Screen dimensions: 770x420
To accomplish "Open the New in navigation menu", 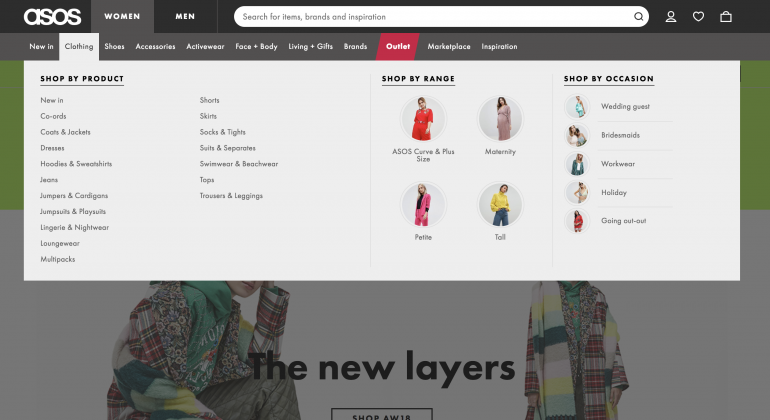I will point(41,47).
